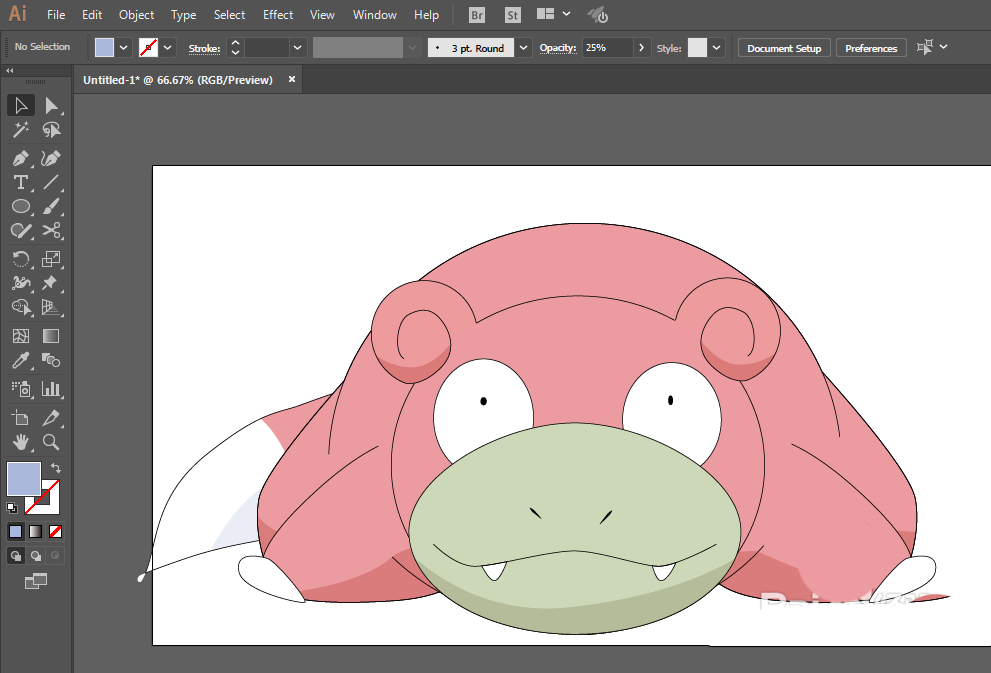Open Adobe Bridge from the Br icon
This screenshot has height=673, width=991.
[477, 15]
